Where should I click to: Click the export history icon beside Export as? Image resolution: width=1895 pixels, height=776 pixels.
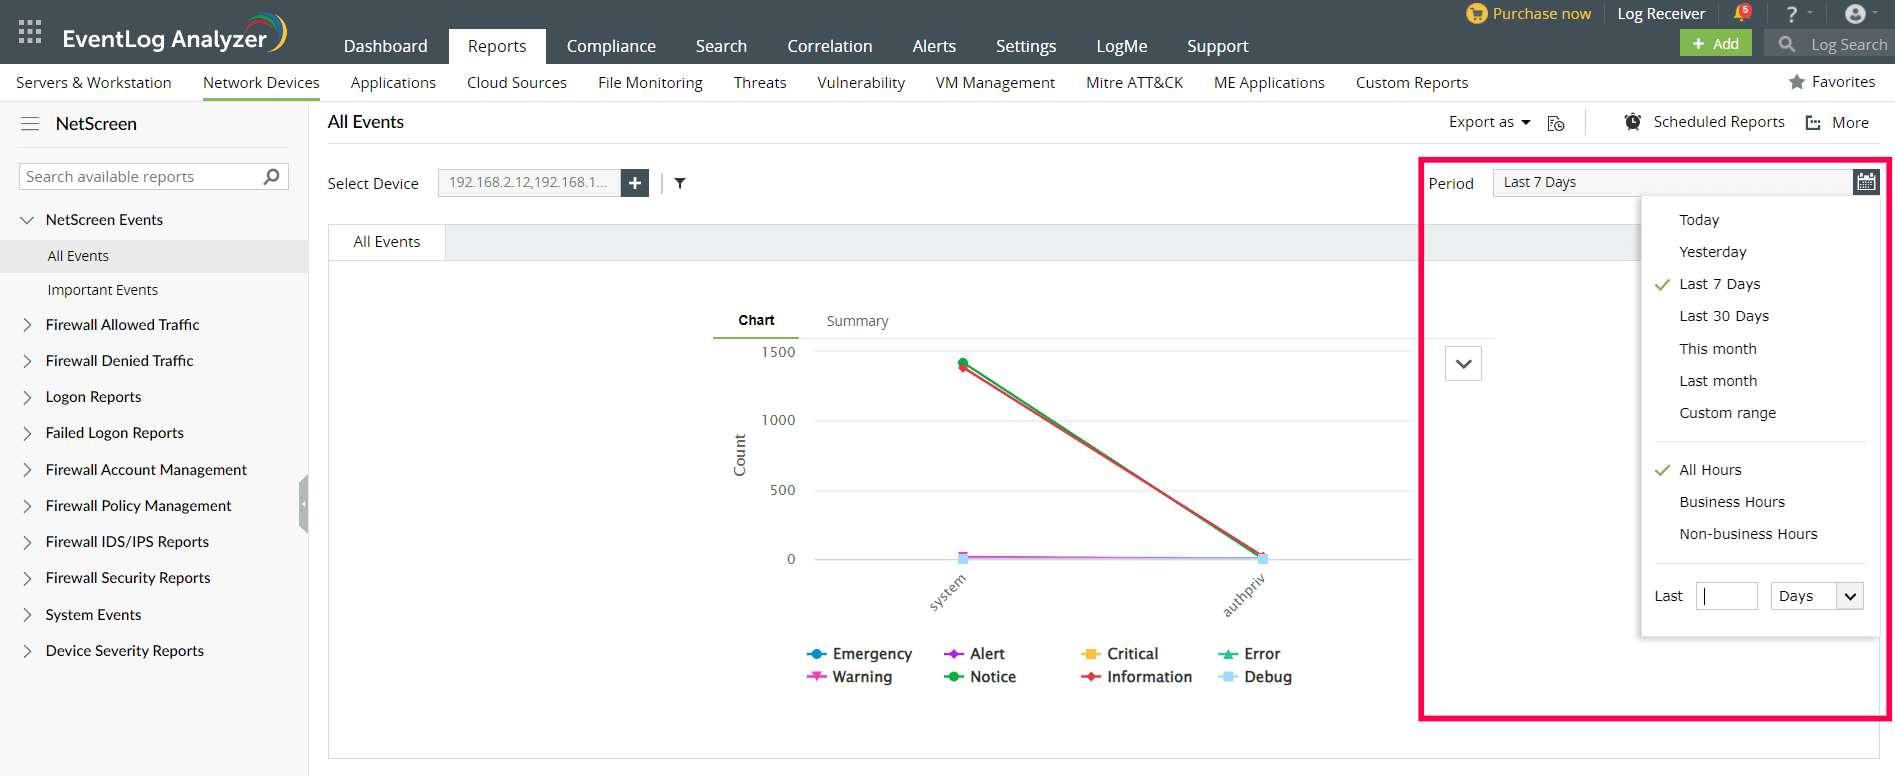[x=1556, y=123]
